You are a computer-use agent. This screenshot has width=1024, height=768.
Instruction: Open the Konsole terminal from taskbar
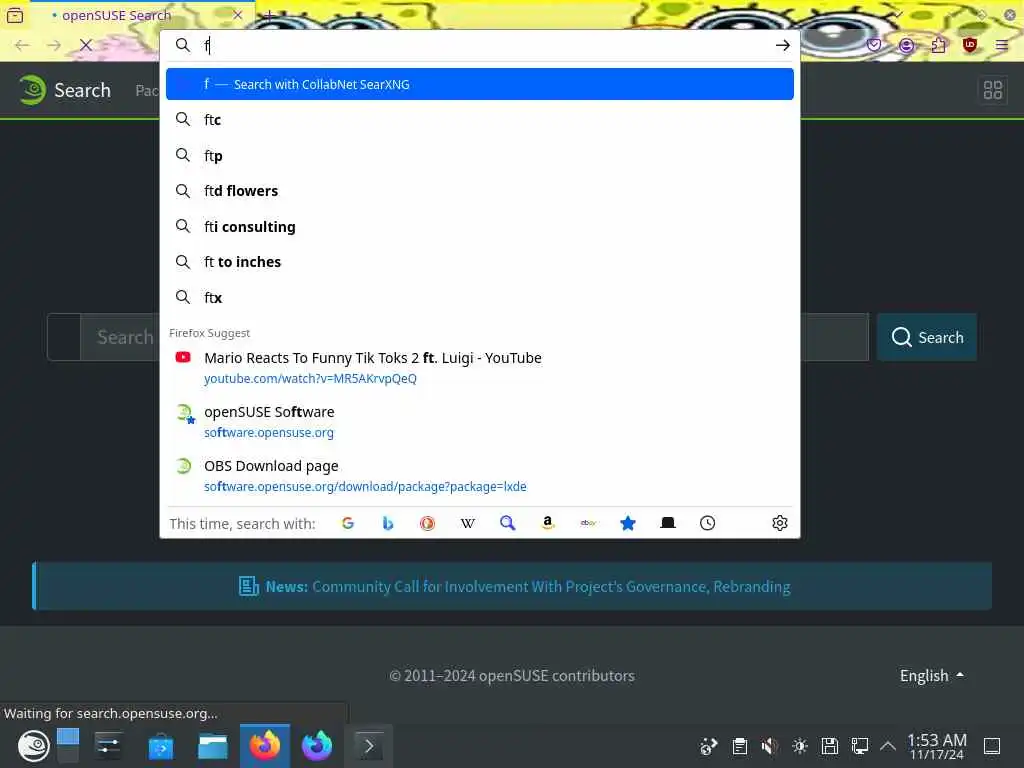coord(368,746)
